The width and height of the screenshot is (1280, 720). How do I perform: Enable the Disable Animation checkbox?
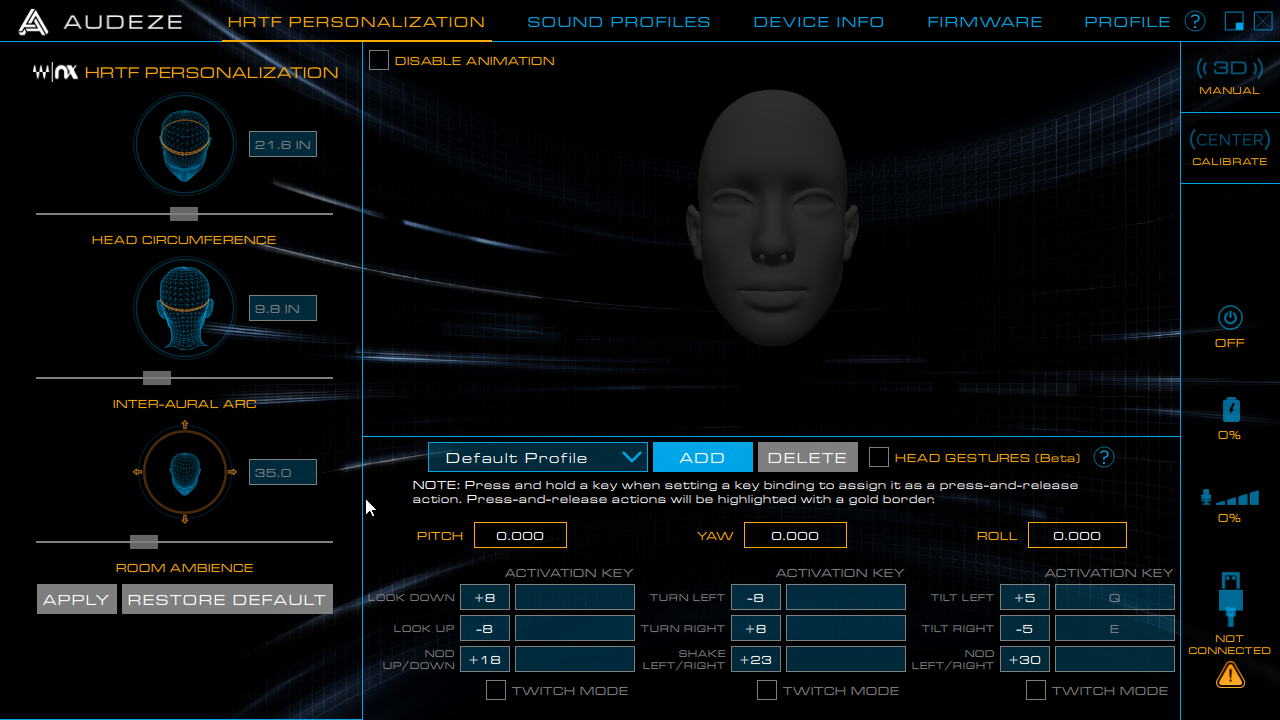(379, 60)
